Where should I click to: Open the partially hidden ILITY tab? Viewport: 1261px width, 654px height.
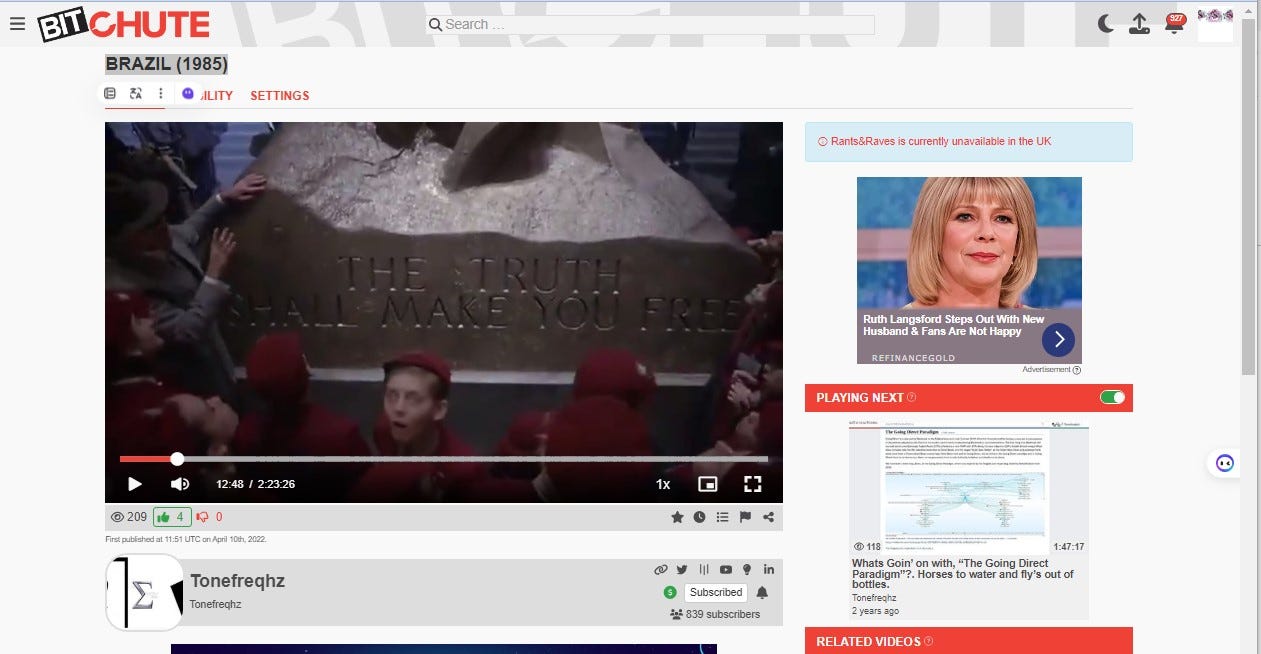click(x=216, y=96)
